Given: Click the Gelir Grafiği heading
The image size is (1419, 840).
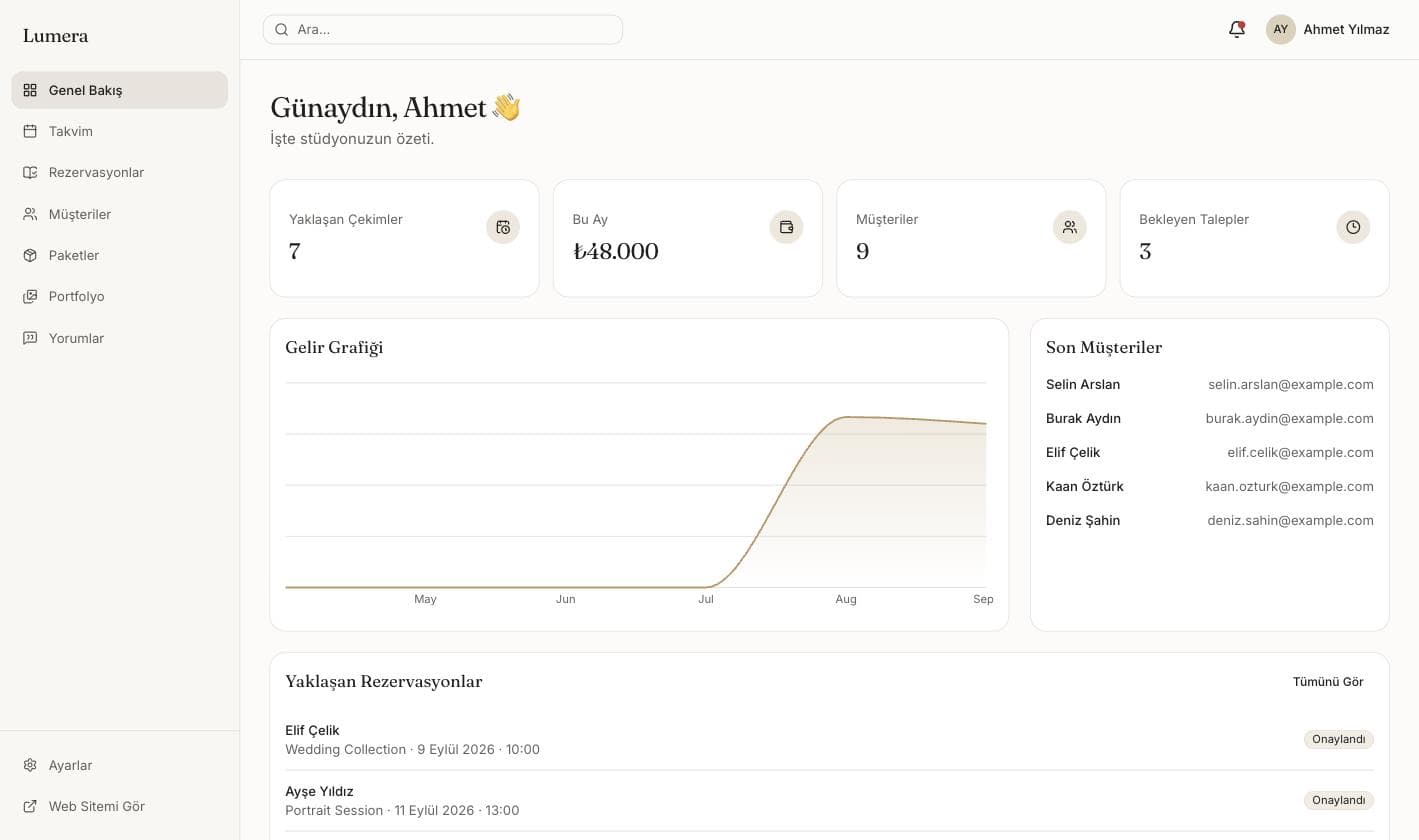Looking at the screenshot, I should coord(334,348).
